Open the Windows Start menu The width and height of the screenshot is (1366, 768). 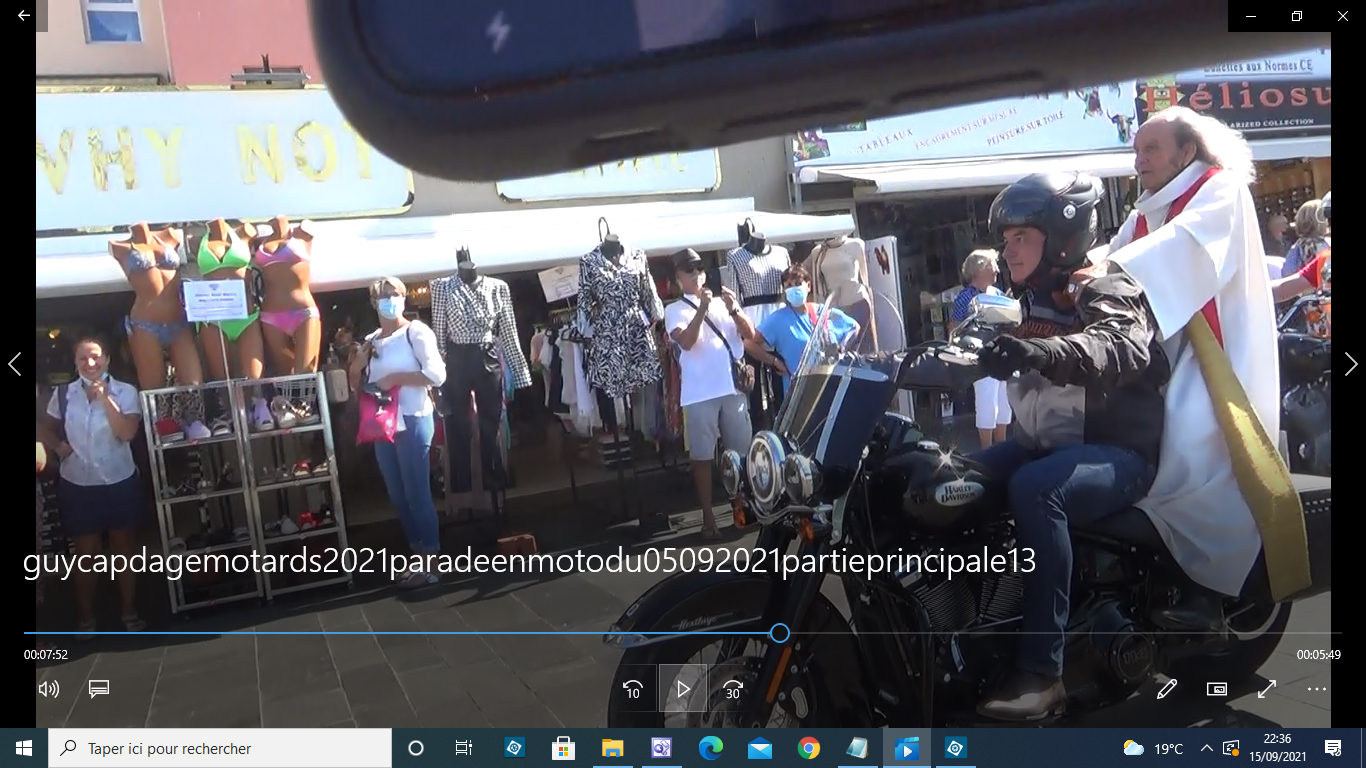24,748
